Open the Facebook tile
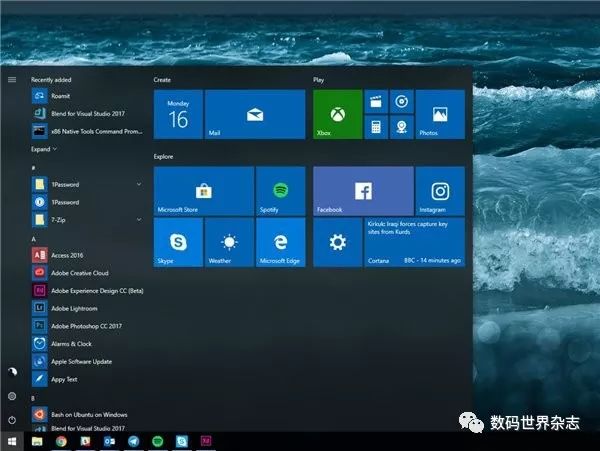600x451 pixels. 363,190
